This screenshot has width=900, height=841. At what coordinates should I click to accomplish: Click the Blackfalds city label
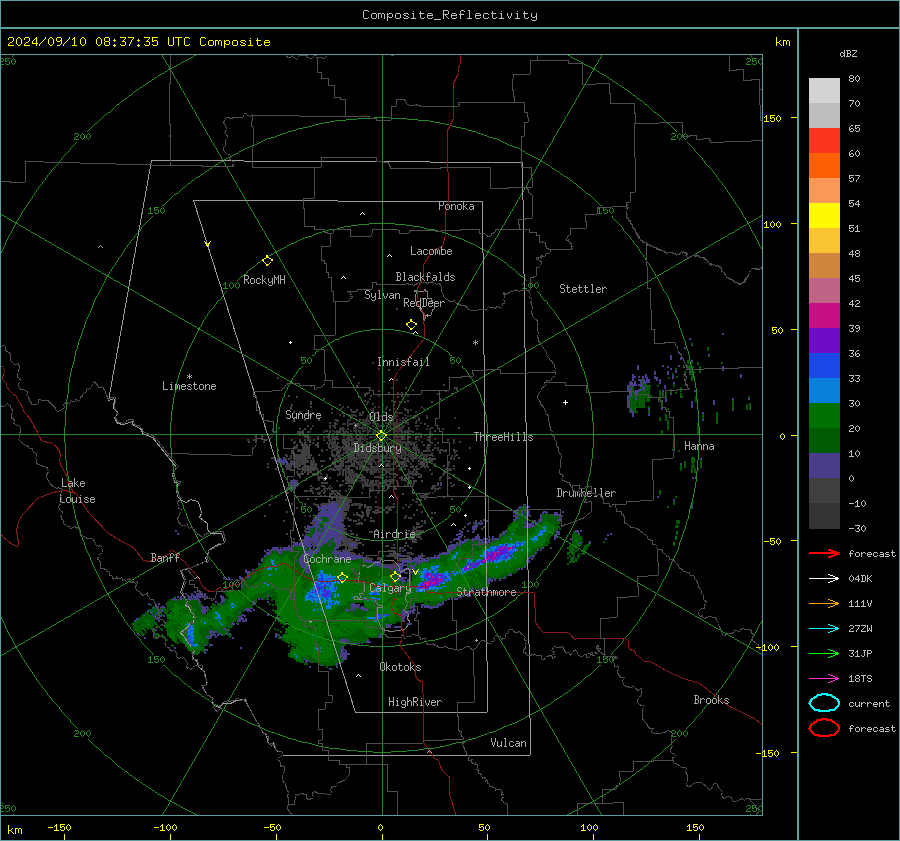pyautogui.click(x=425, y=277)
